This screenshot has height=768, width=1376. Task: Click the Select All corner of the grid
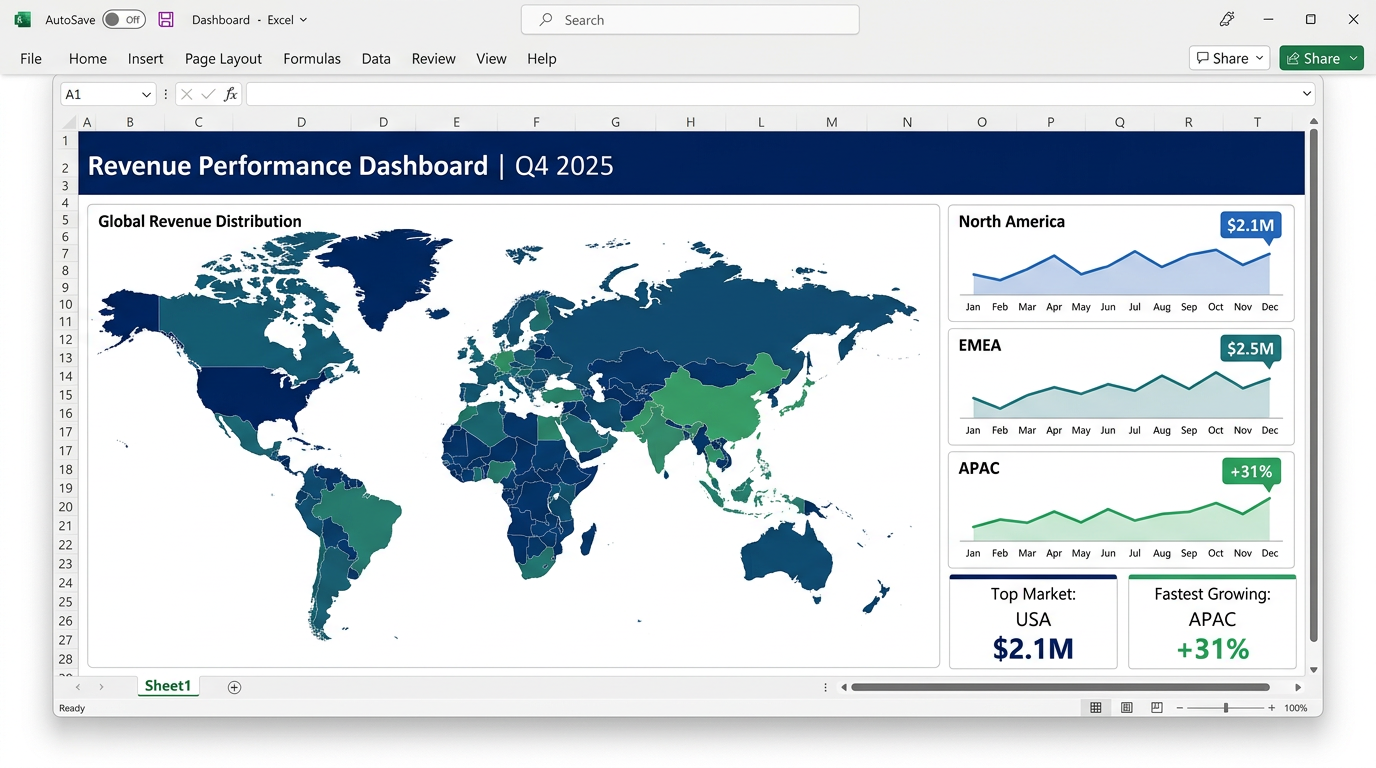click(x=68, y=122)
